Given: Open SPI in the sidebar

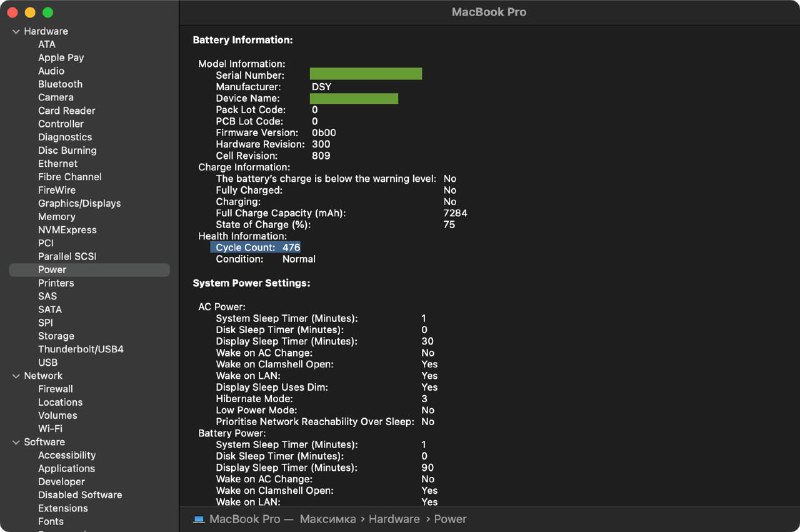Looking at the screenshot, I should (x=45, y=323).
